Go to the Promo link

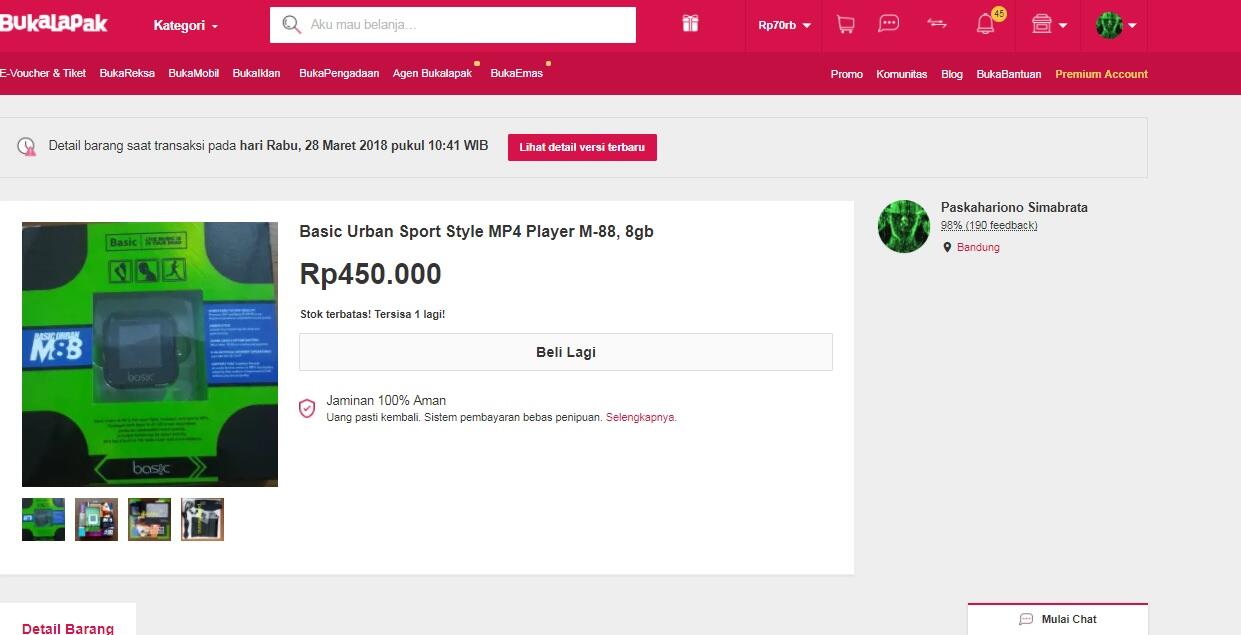pyautogui.click(x=847, y=74)
